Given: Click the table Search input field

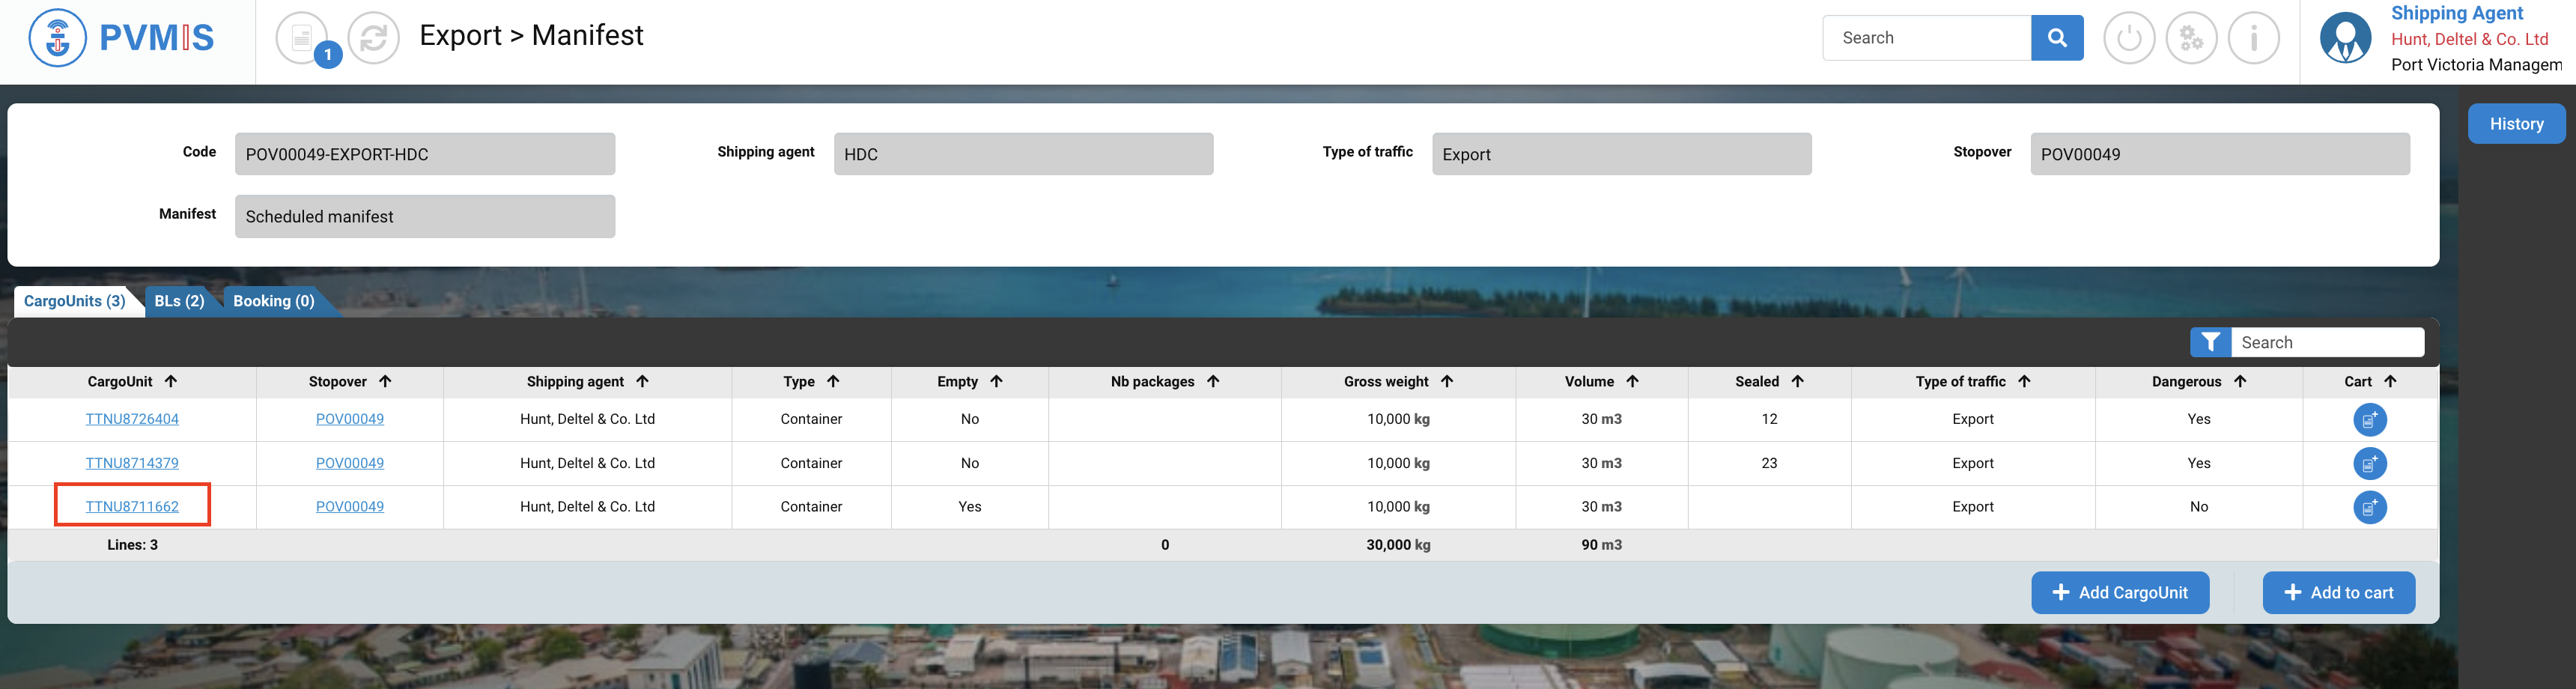Looking at the screenshot, I should 2326,343.
